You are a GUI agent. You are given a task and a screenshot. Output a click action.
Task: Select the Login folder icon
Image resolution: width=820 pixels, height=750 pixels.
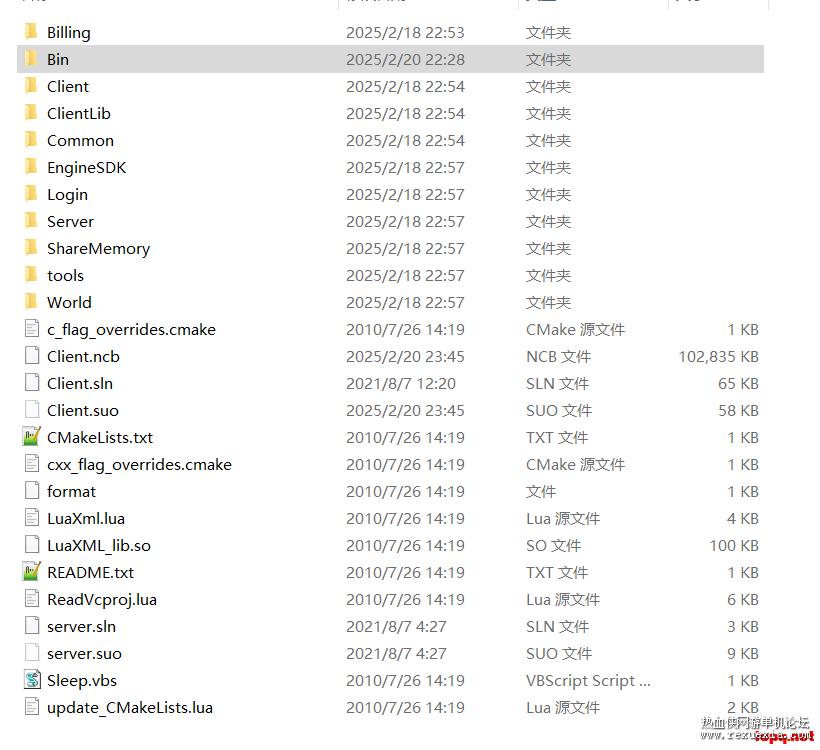pyautogui.click(x=31, y=194)
